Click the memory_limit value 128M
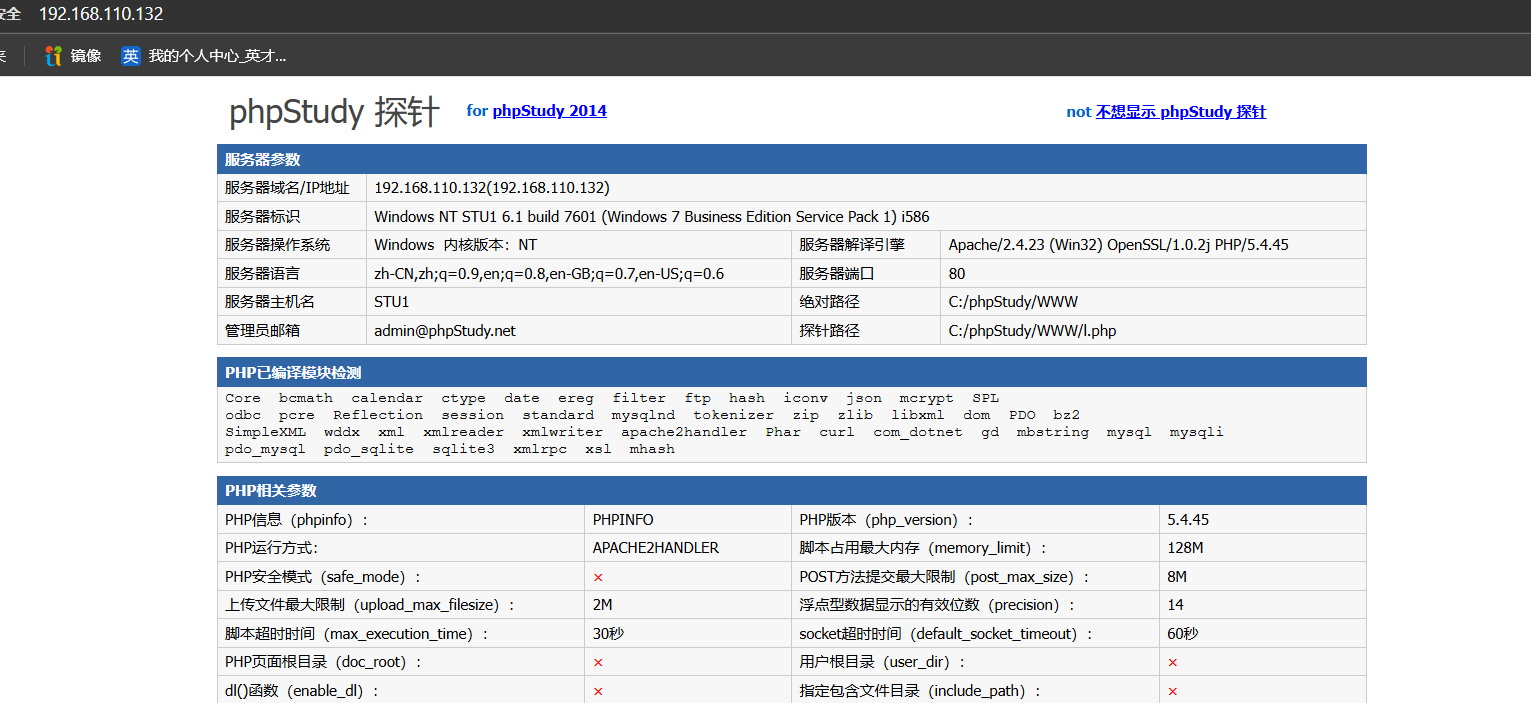 1185,548
